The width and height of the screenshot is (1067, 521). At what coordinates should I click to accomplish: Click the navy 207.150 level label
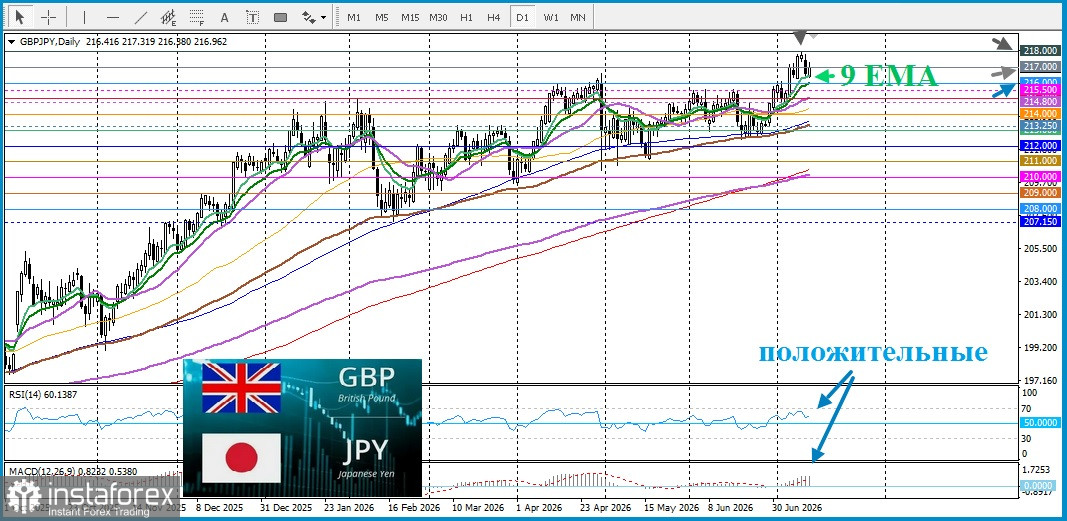pyautogui.click(x=1039, y=222)
